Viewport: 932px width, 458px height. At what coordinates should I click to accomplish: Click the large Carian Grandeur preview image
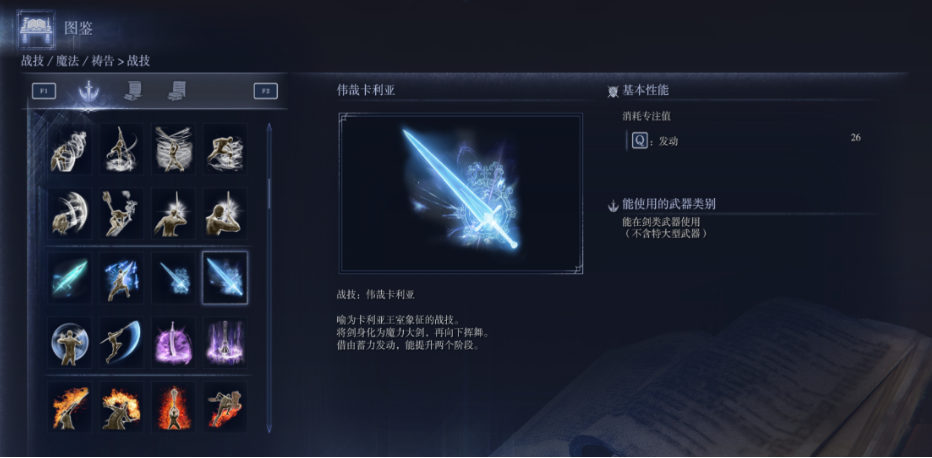pos(461,193)
